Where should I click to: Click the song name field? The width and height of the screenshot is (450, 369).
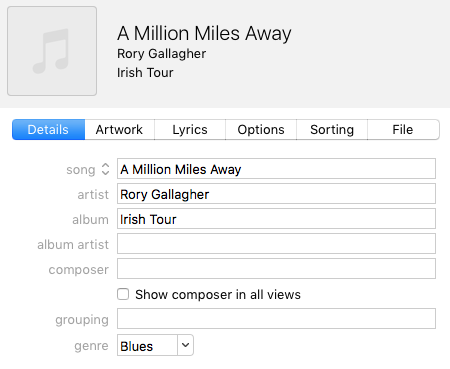click(x=276, y=169)
